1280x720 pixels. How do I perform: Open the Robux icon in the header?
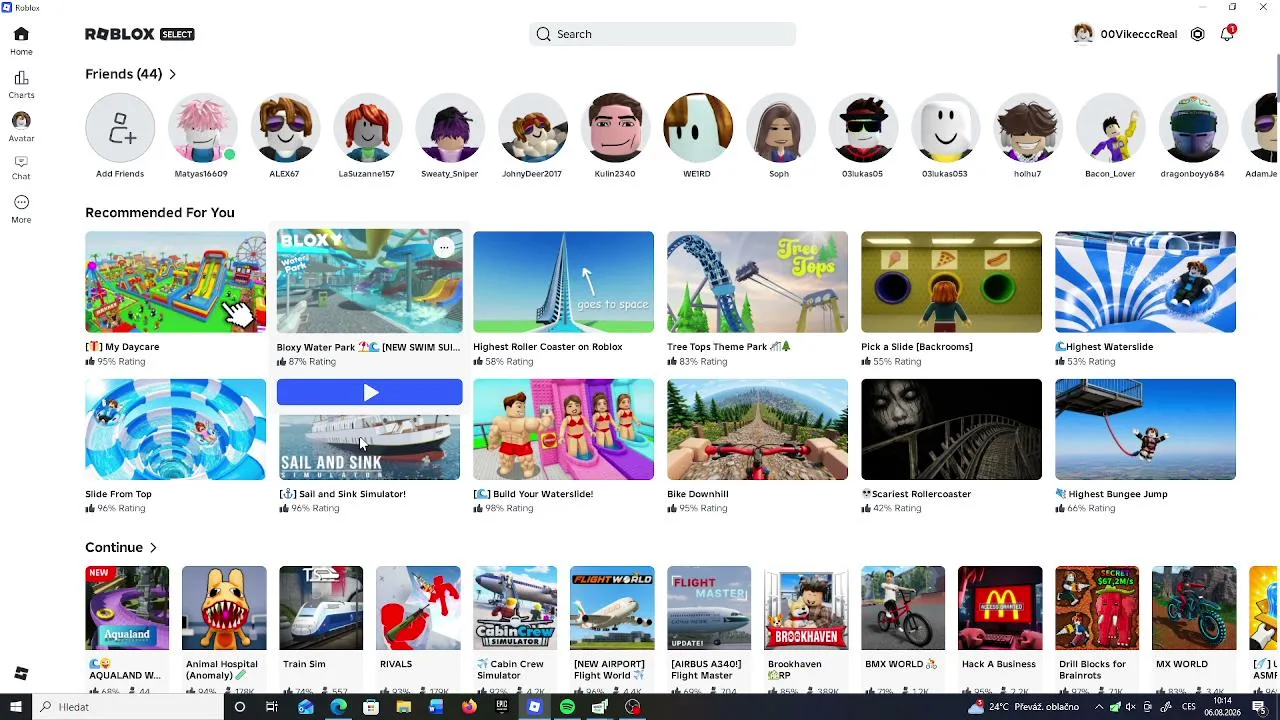1197,34
